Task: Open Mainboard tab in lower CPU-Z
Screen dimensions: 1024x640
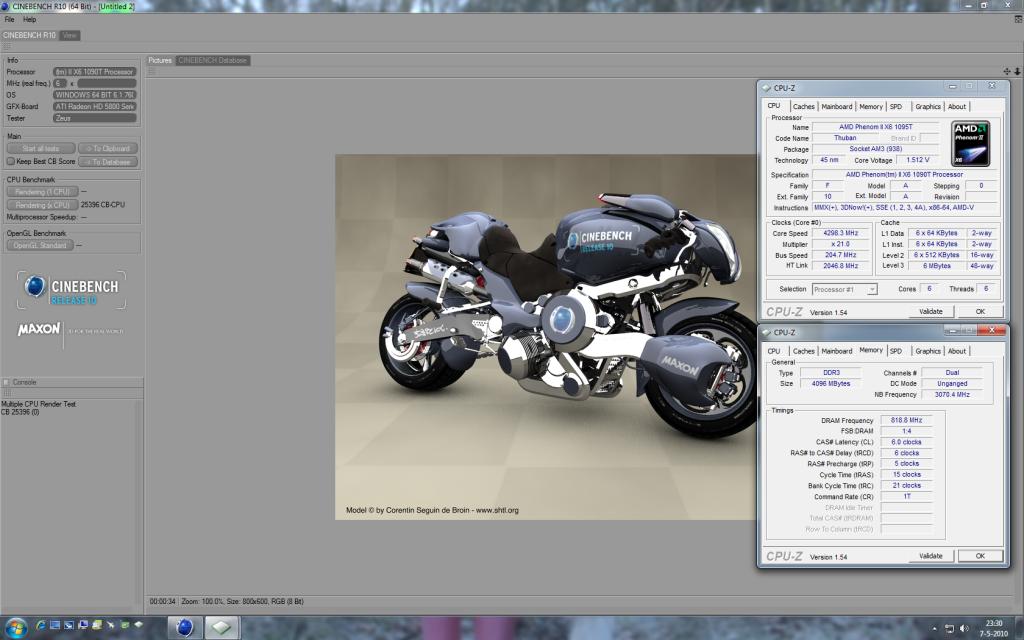Action: pos(837,351)
